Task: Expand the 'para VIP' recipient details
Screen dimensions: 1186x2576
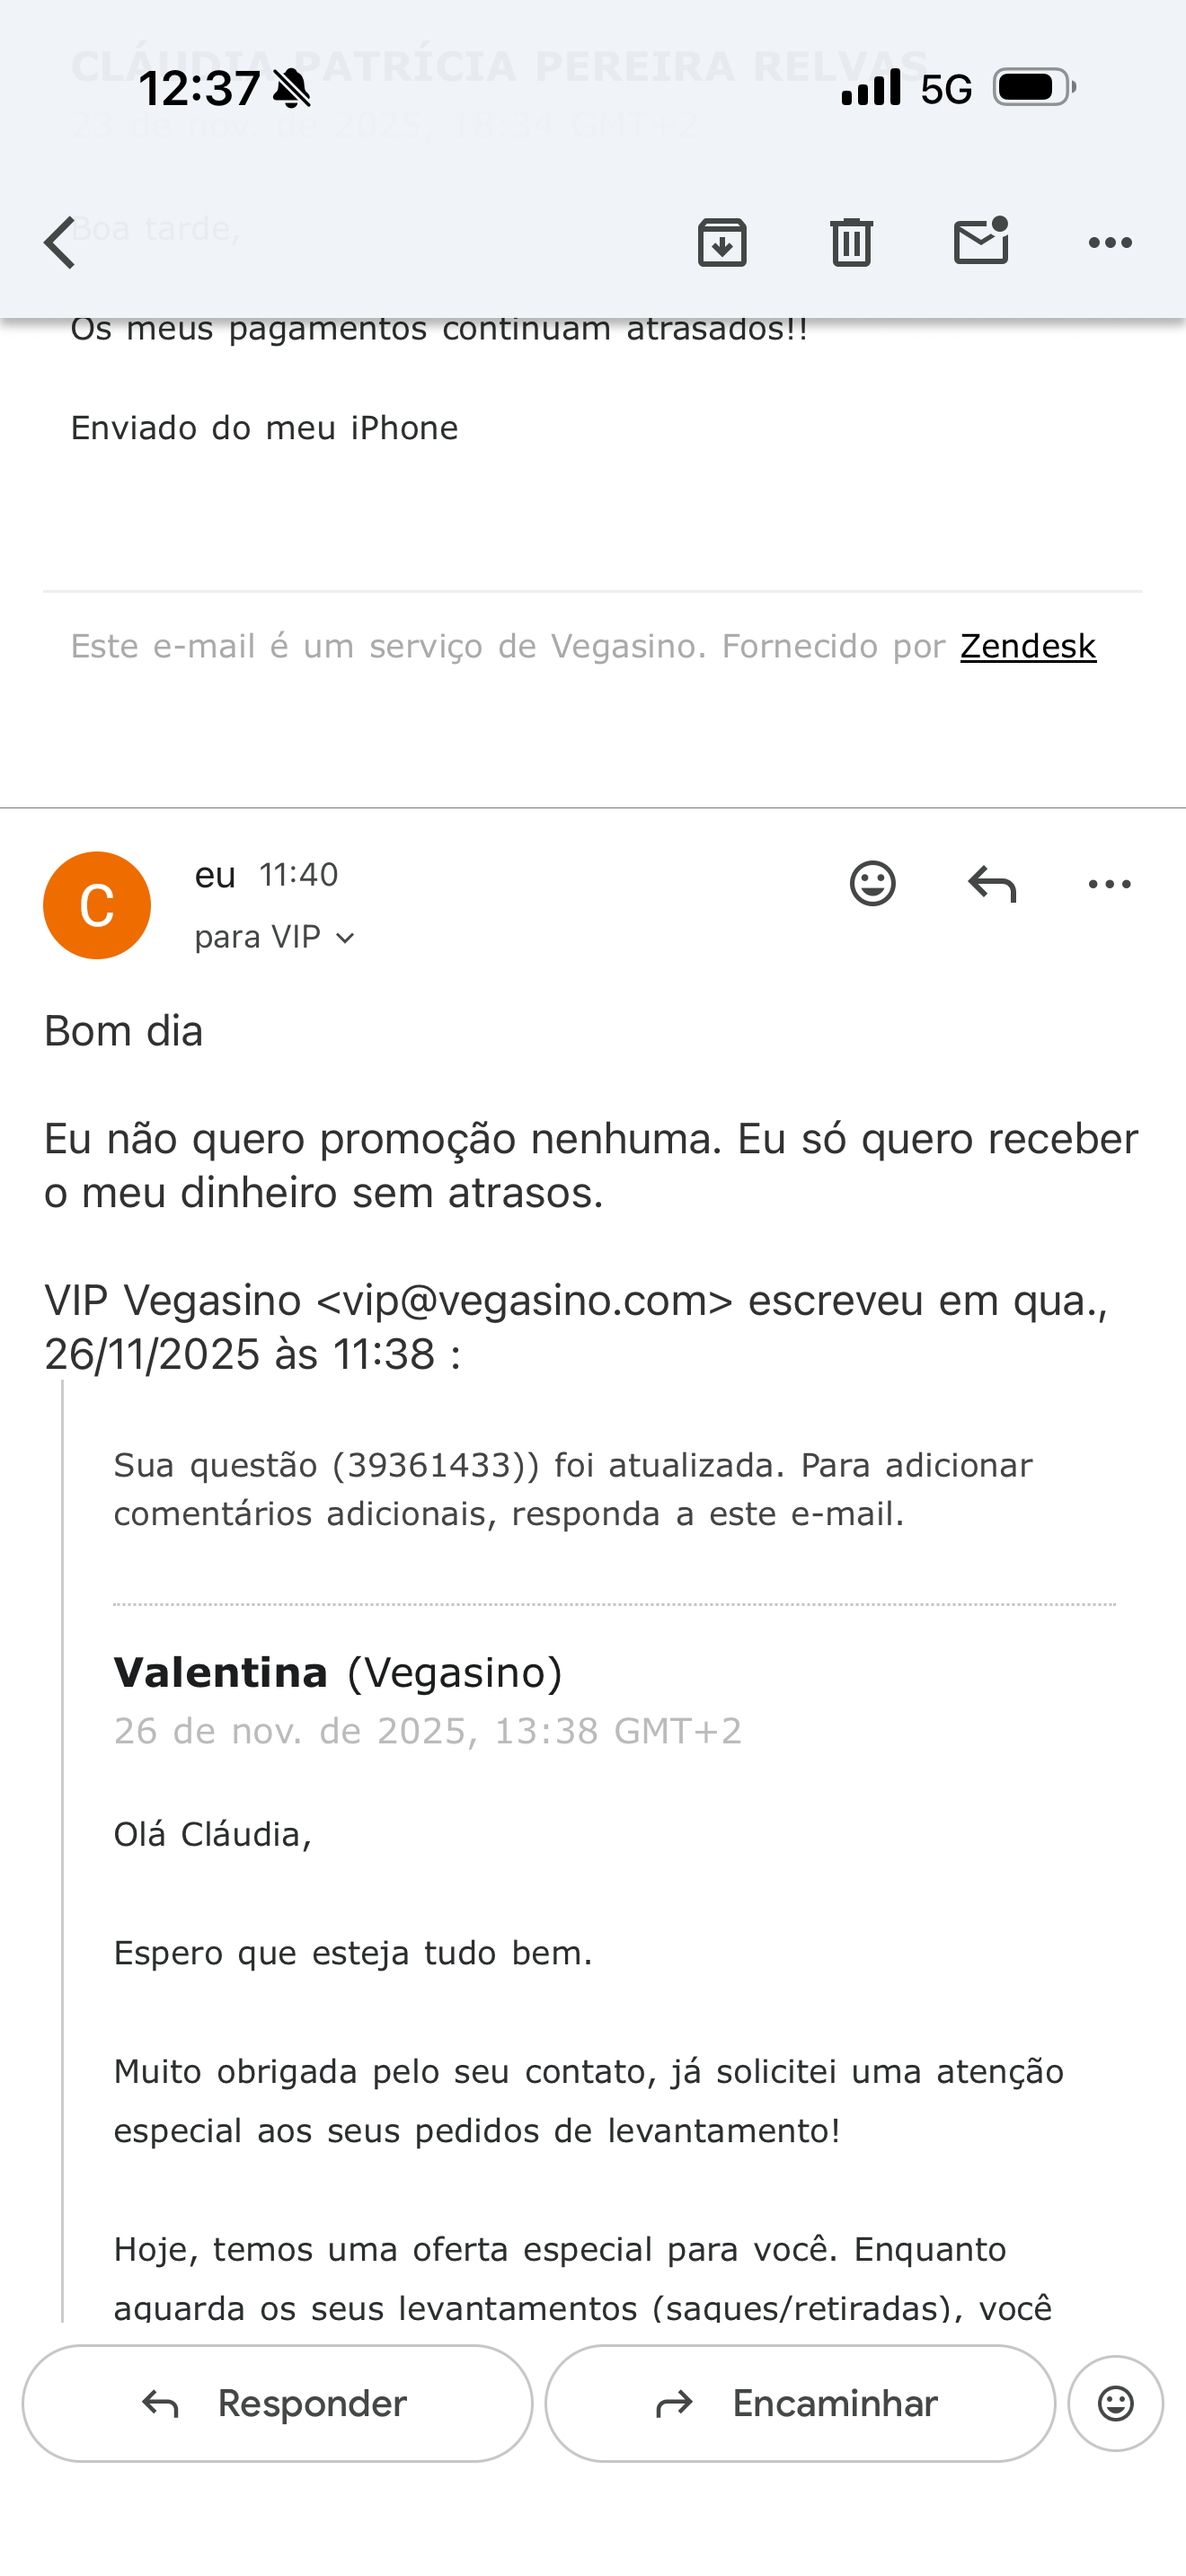Action: pos(275,938)
